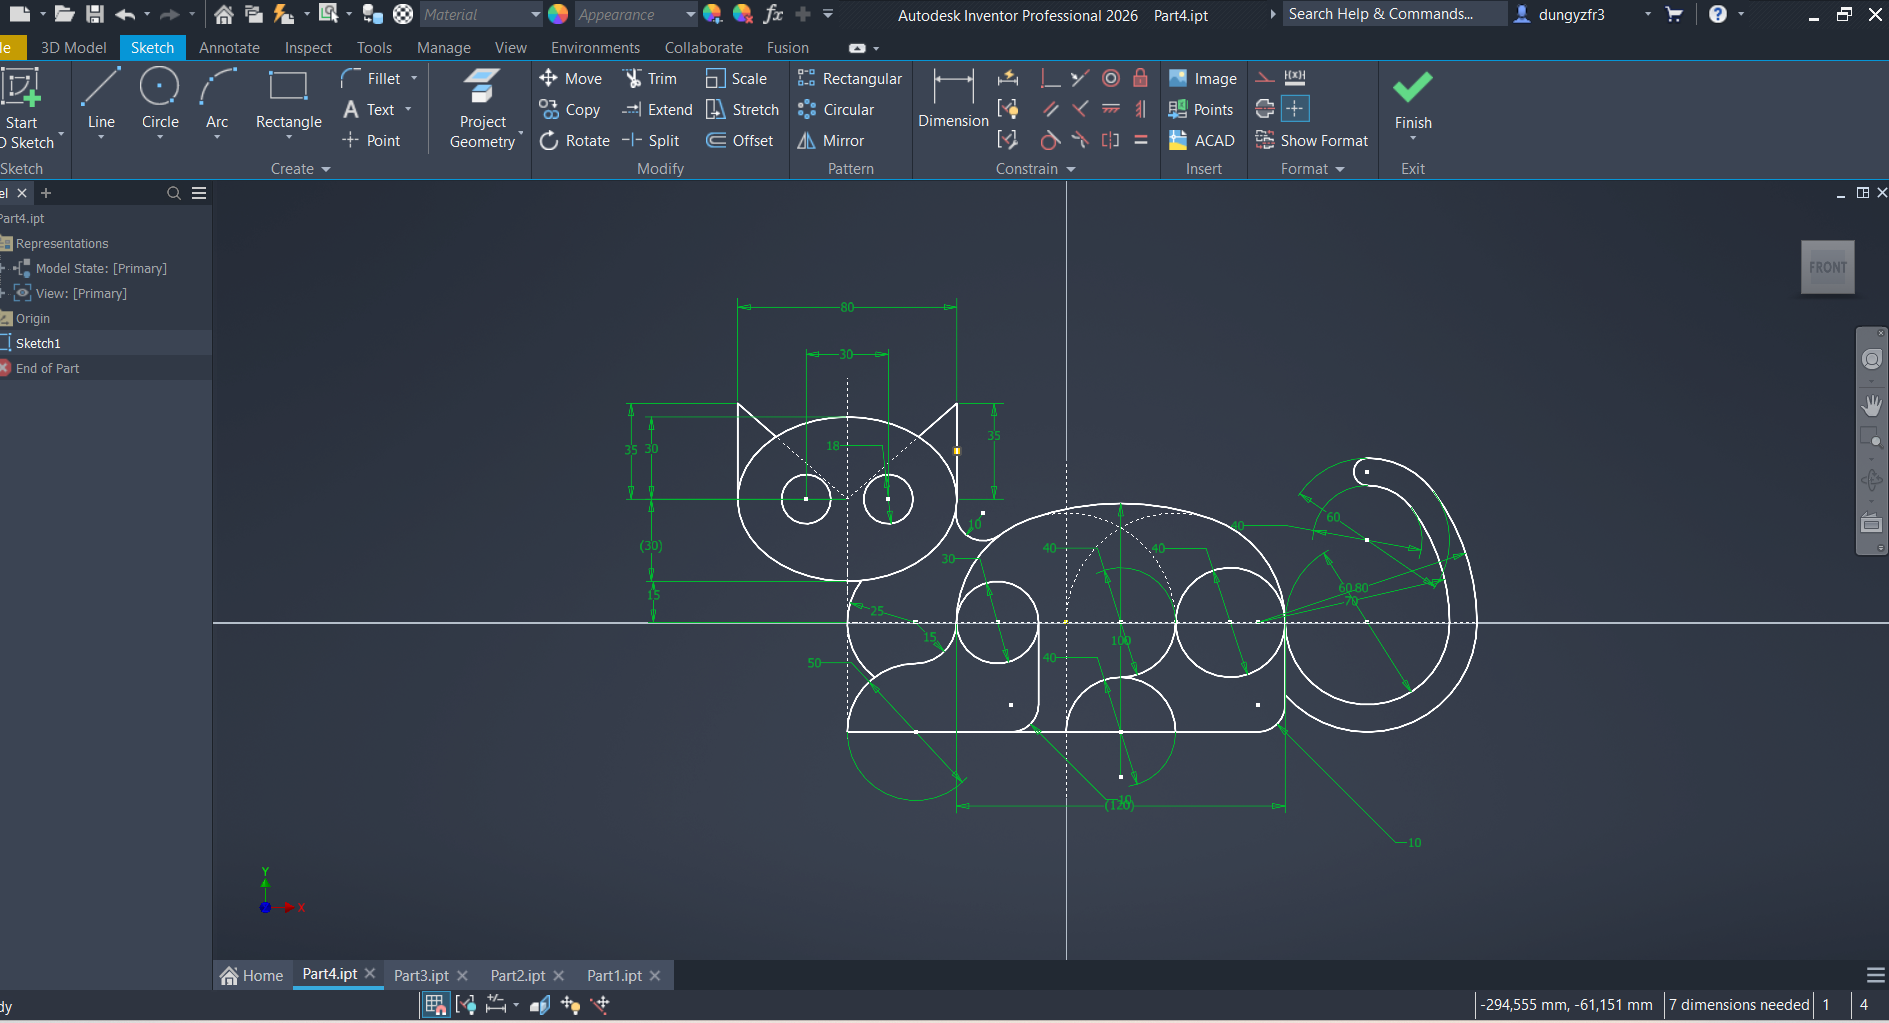This screenshot has width=1889, height=1023.
Task: Activate the Mirror pattern tool
Action: point(831,141)
